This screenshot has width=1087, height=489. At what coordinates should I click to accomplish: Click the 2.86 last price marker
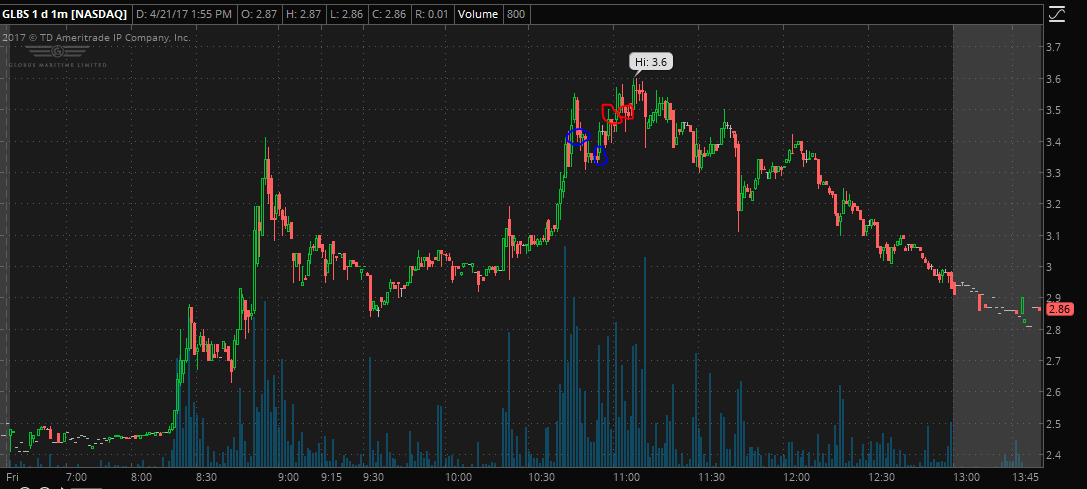click(x=1061, y=309)
